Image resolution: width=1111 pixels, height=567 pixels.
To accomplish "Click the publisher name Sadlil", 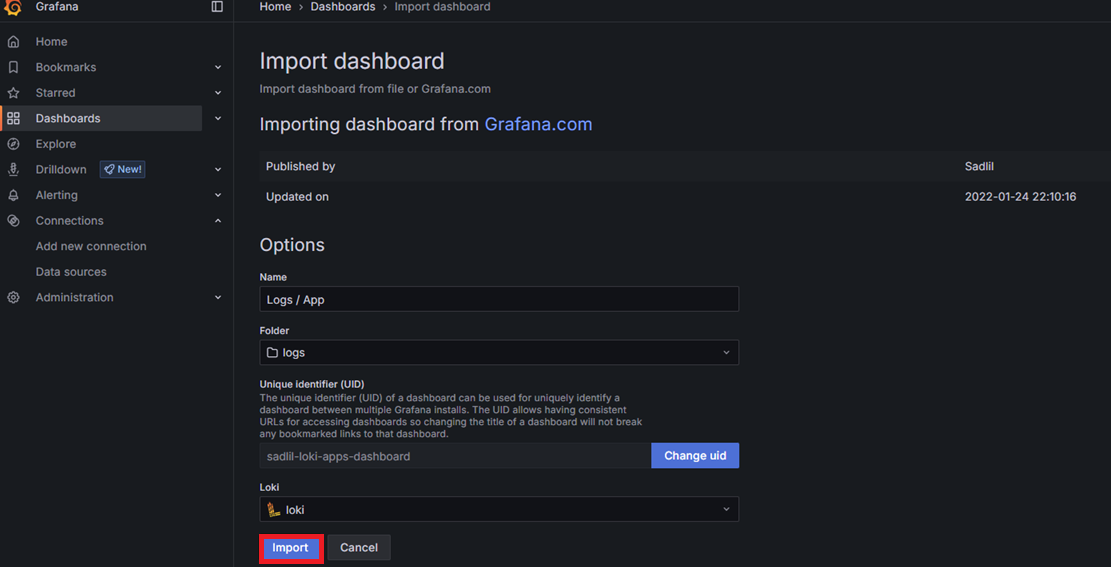I will click(979, 167).
